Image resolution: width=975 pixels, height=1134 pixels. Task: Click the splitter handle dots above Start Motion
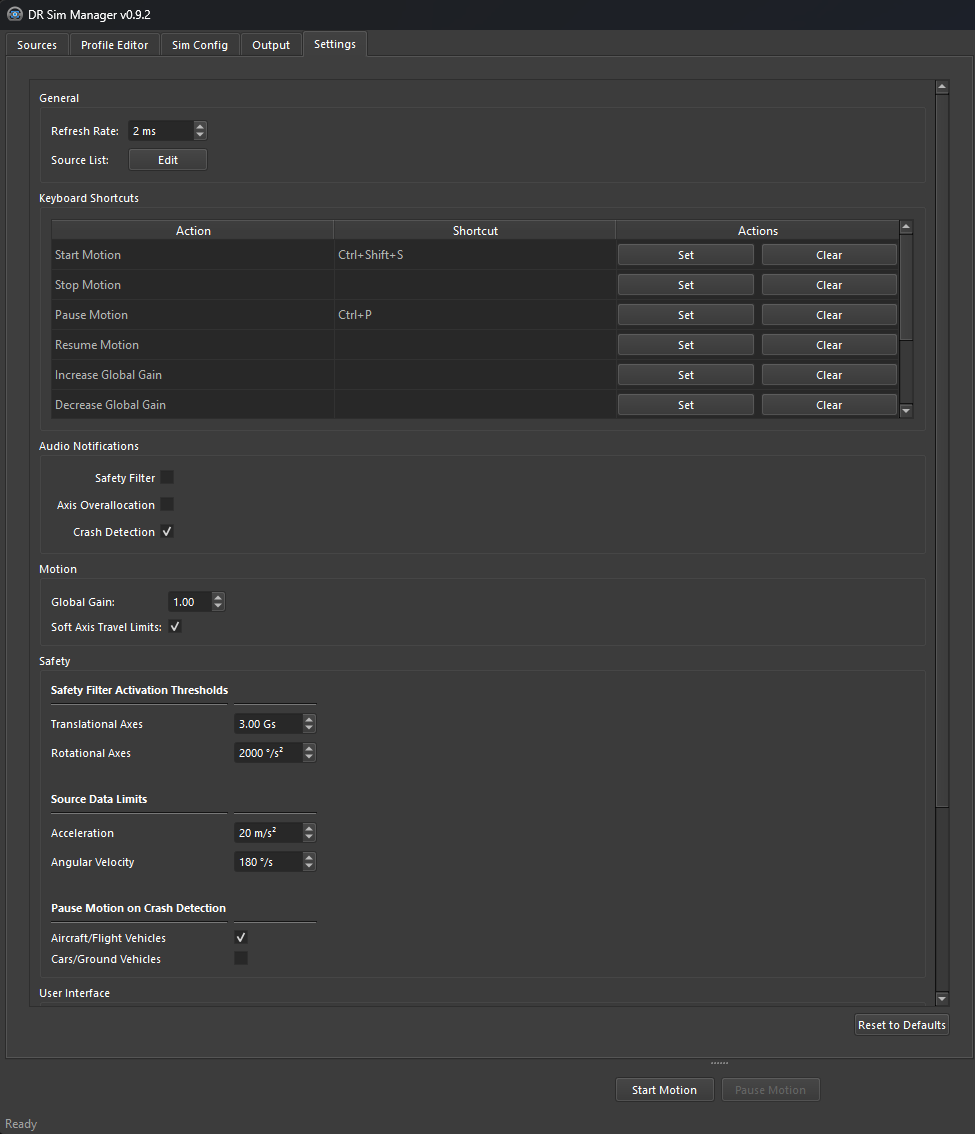click(719, 1063)
